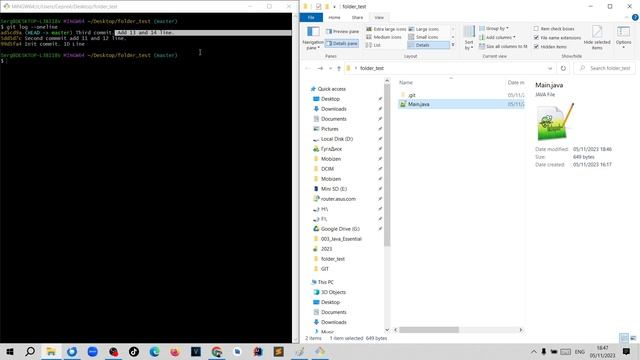Open taskbar Search magnifier
The image size is (640, 360).
coord(30,351)
